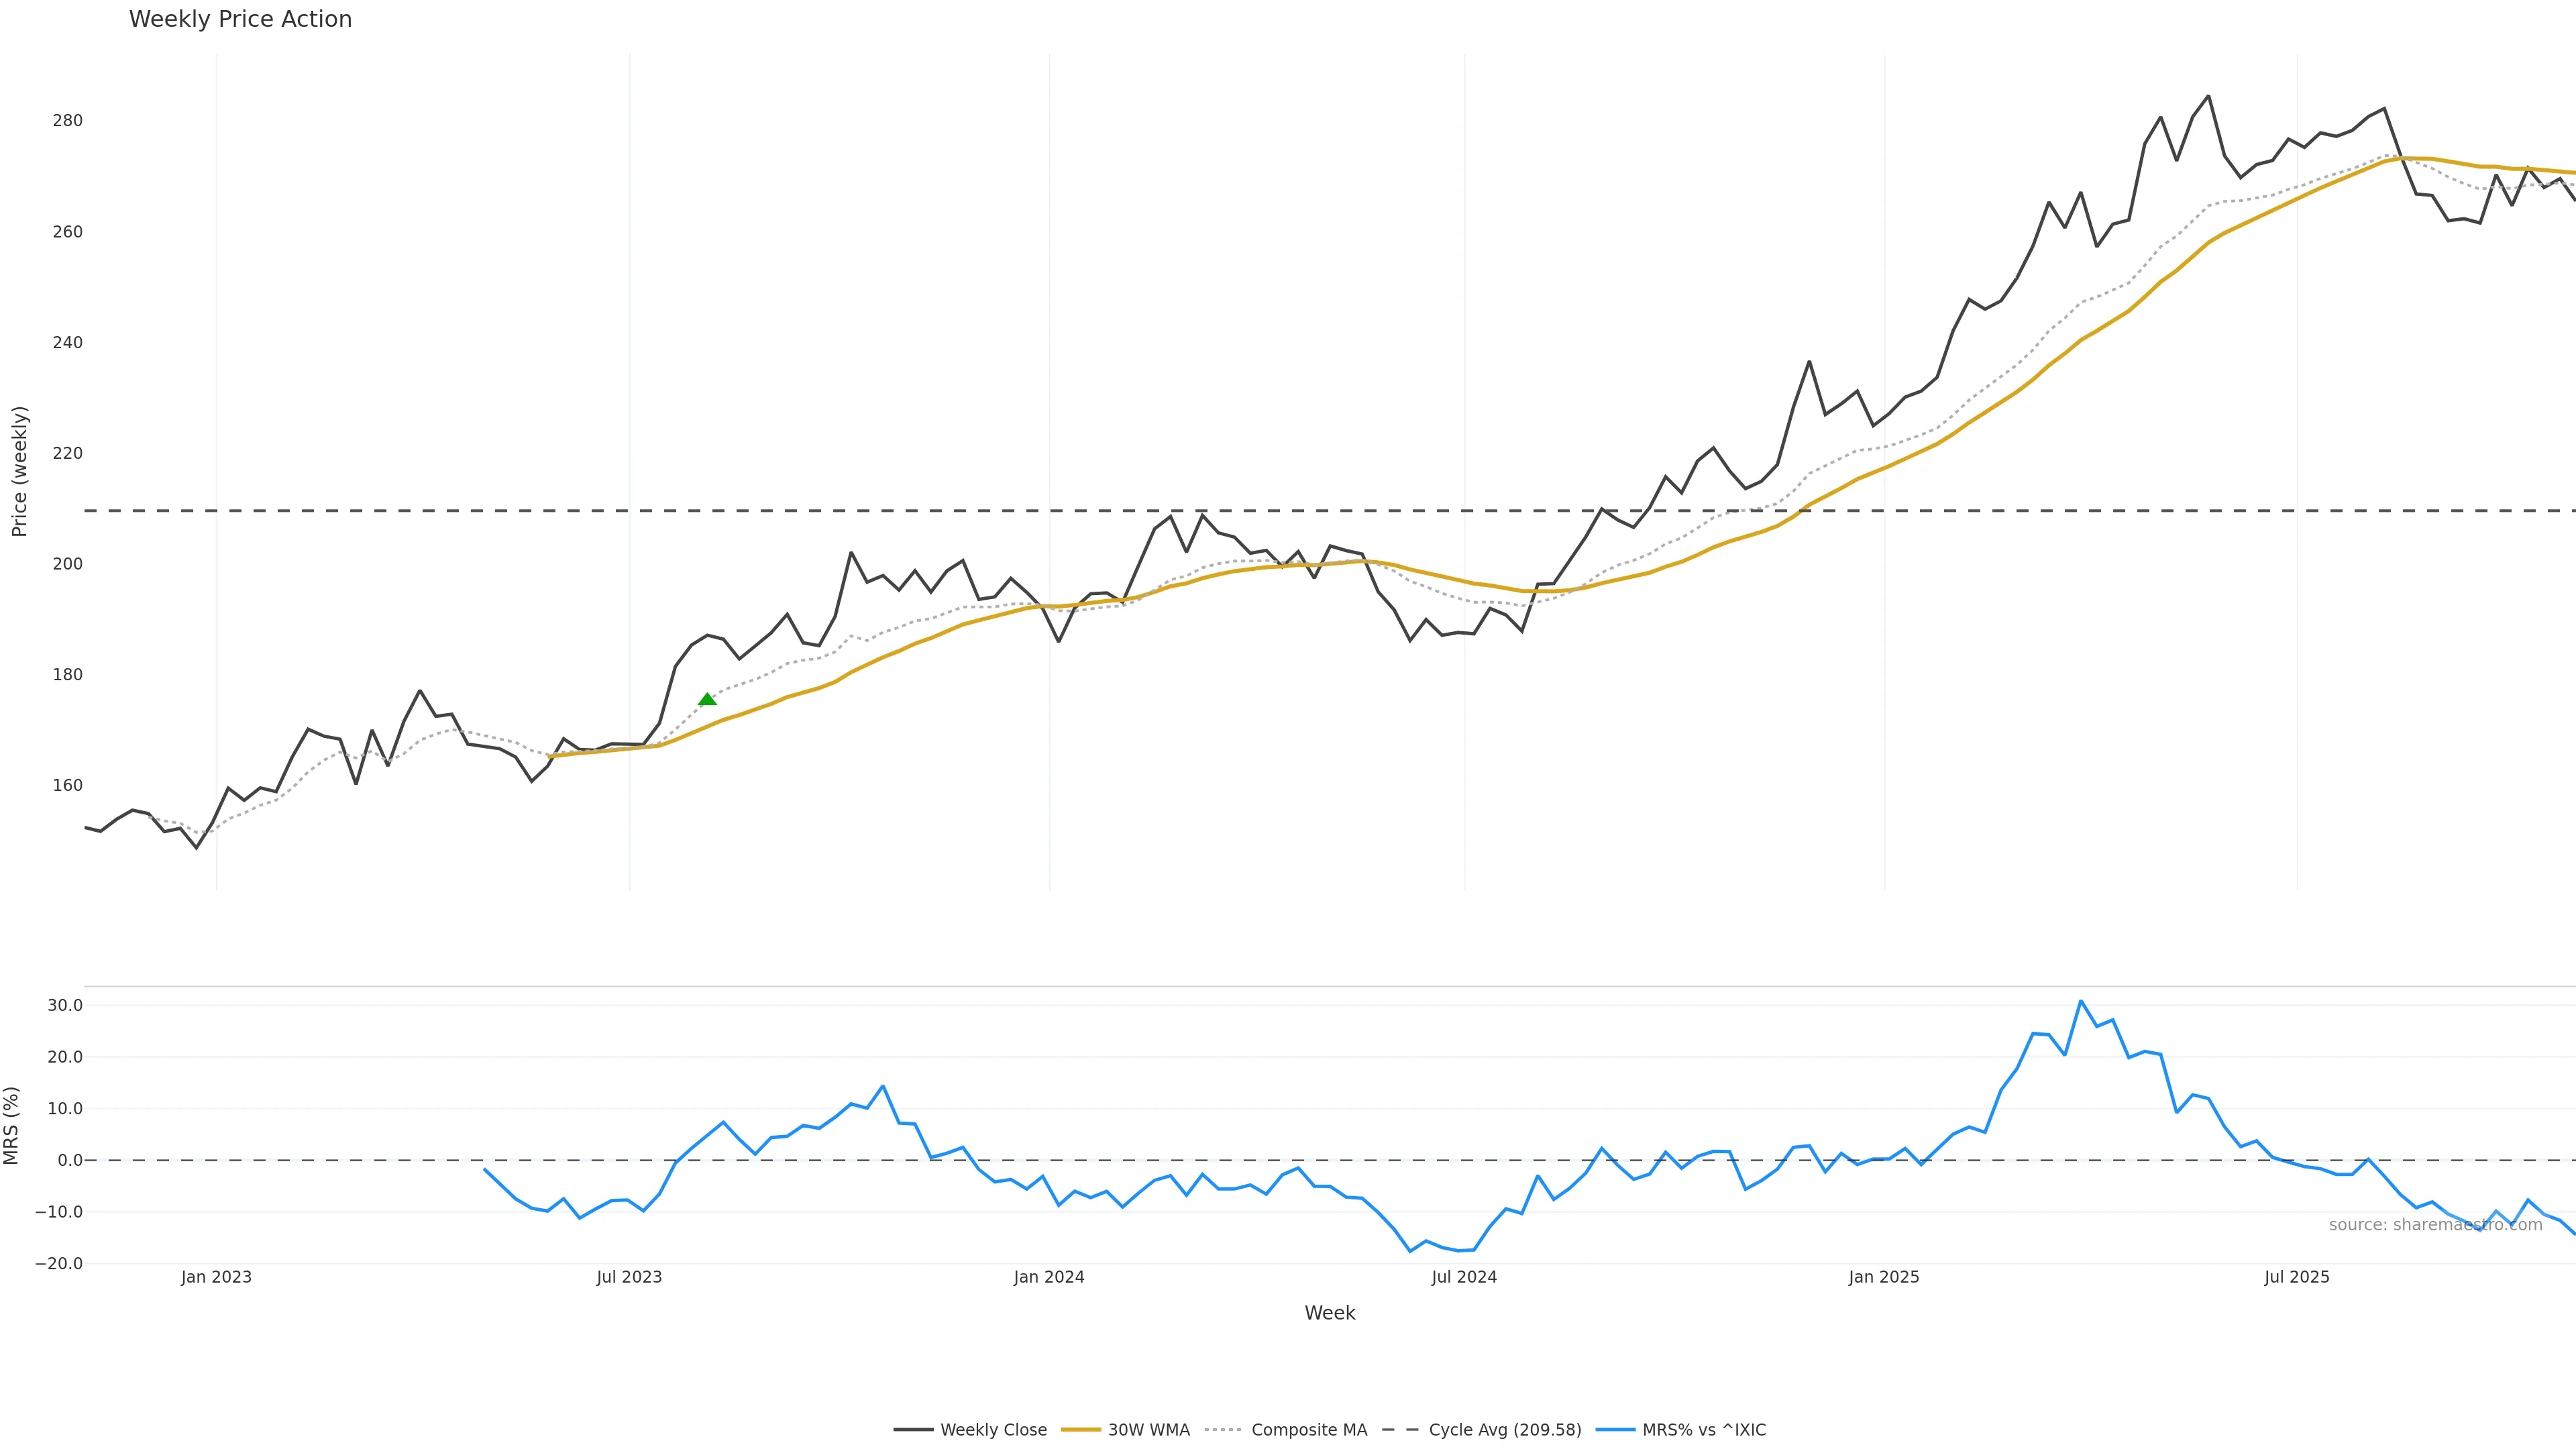2576x1449 pixels.
Task: Toggle the Weekly Close legend entry
Action: tap(993, 1430)
